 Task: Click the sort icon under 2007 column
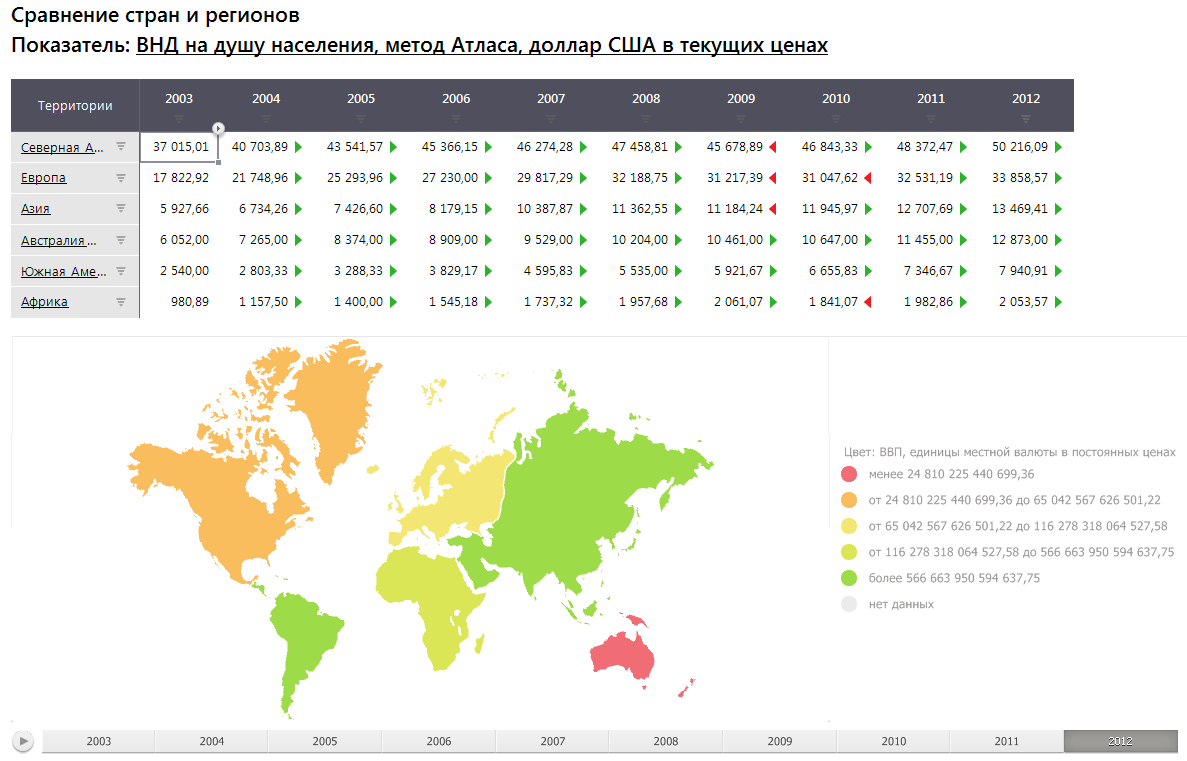(x=551, y=119)
